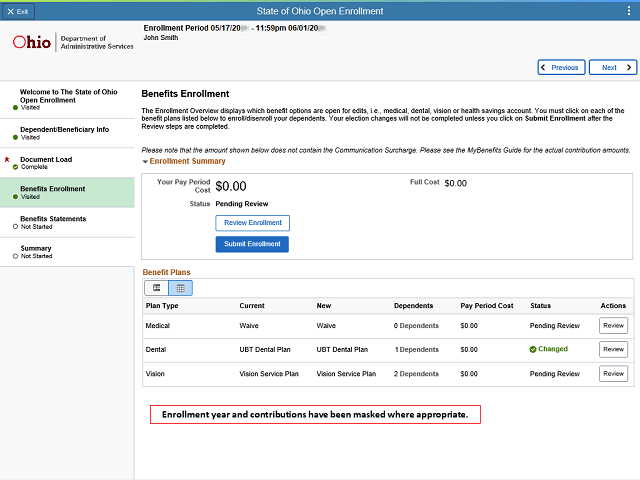Image resolution: width=640 pixels, height=480 pixels.
Task: Review the Vision plan row
Action: [613, 373]
